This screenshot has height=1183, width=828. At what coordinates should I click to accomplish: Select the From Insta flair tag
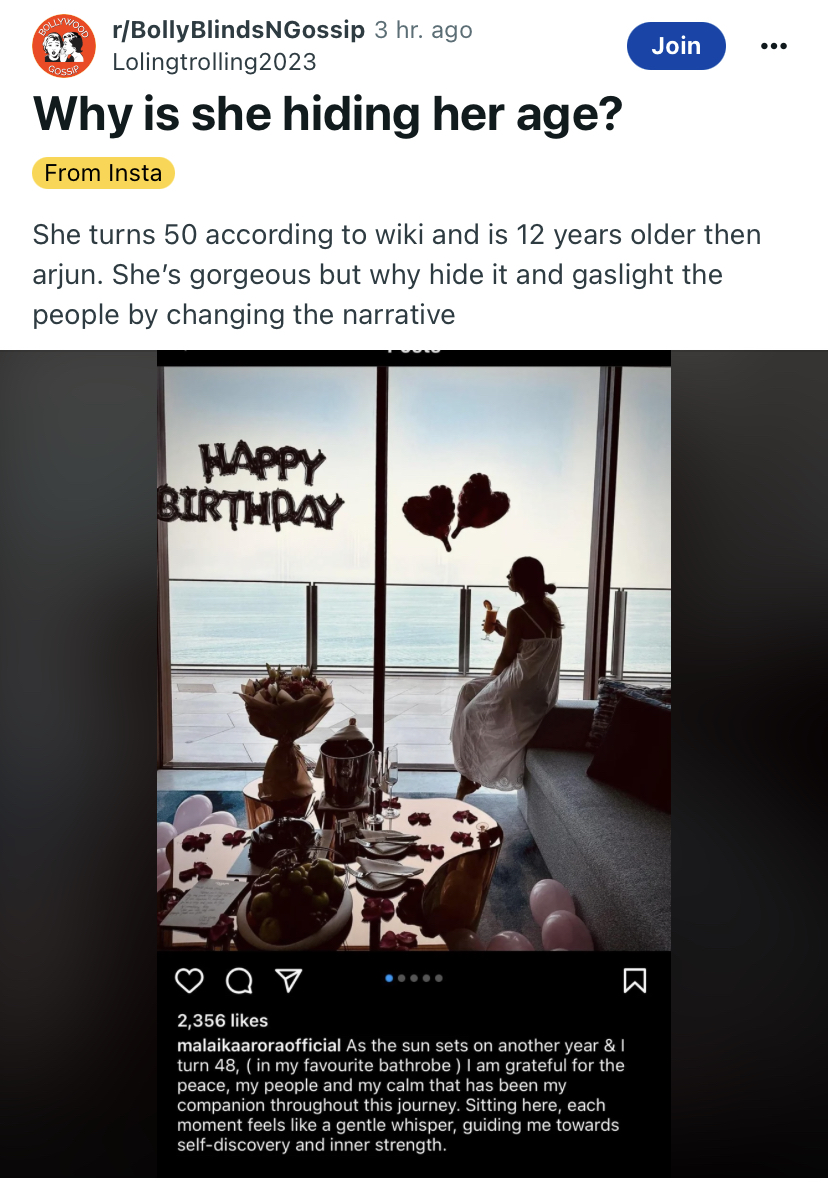pos(103,173)
